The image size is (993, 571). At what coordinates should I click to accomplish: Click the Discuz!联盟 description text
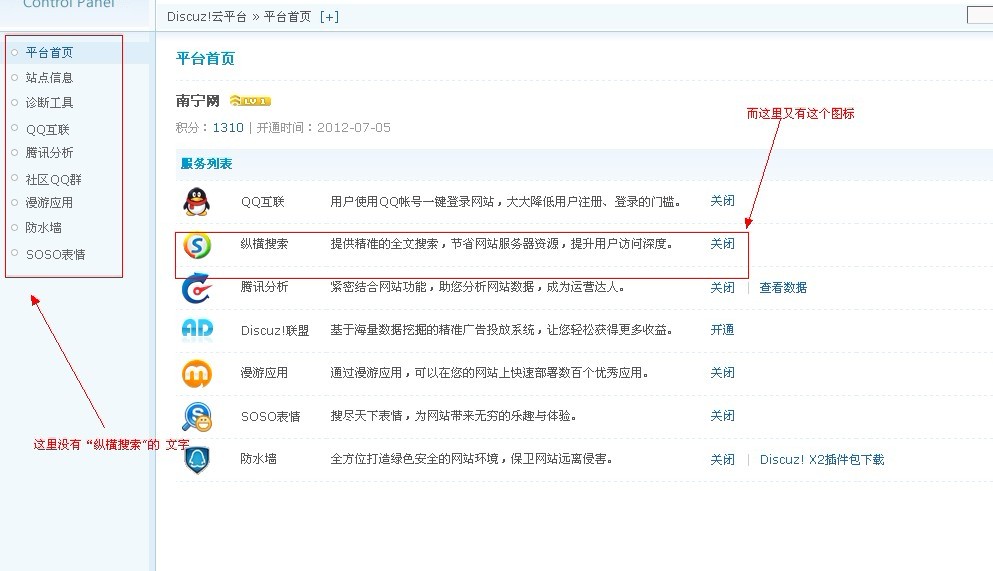tap(502, 330)
